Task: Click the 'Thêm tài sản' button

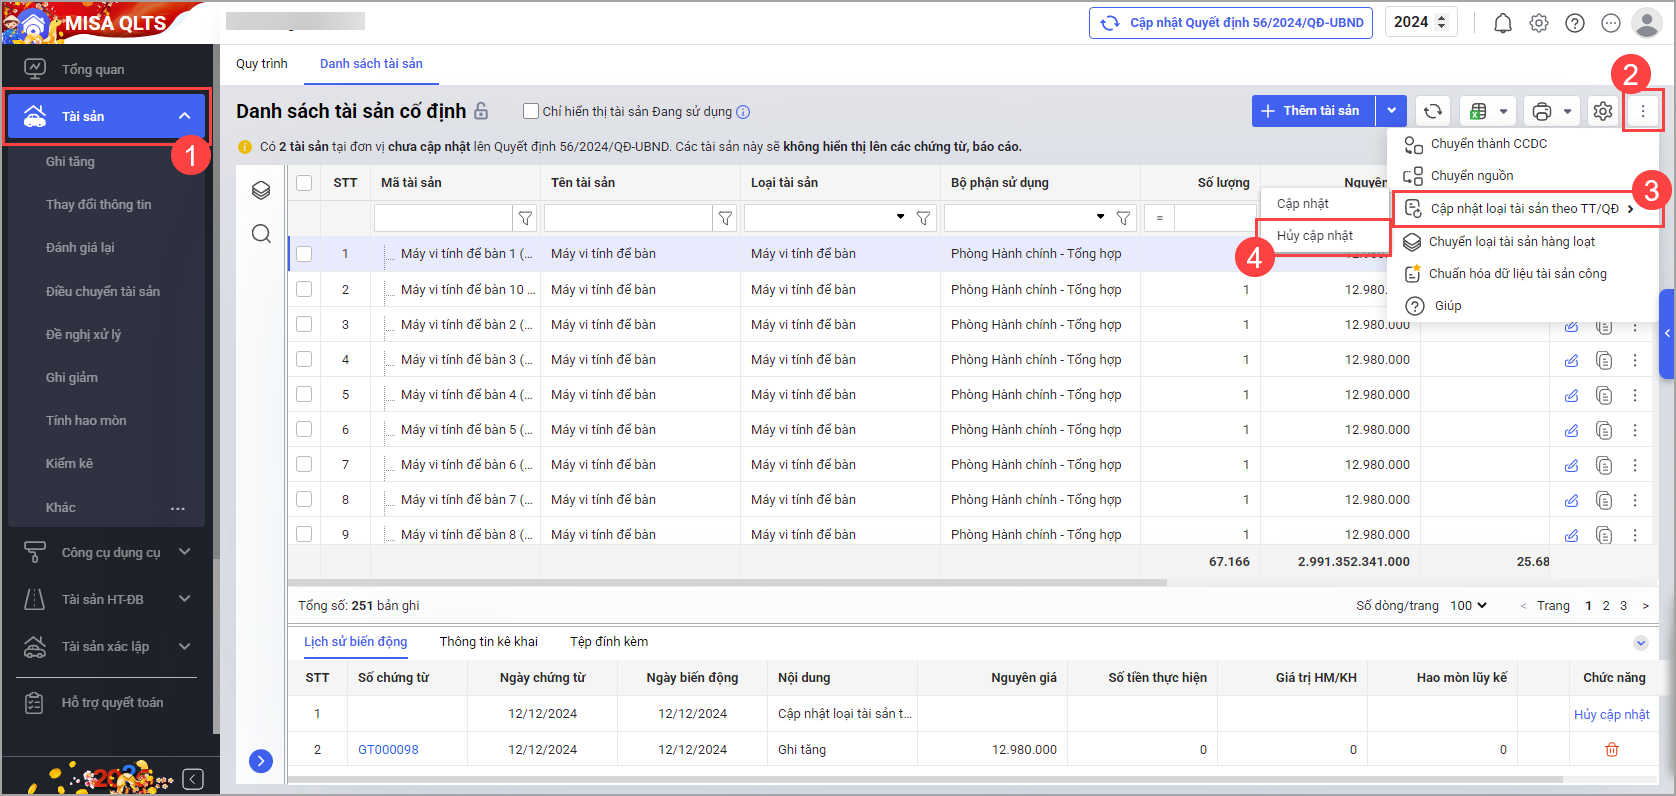Action: coord(1313,111)
